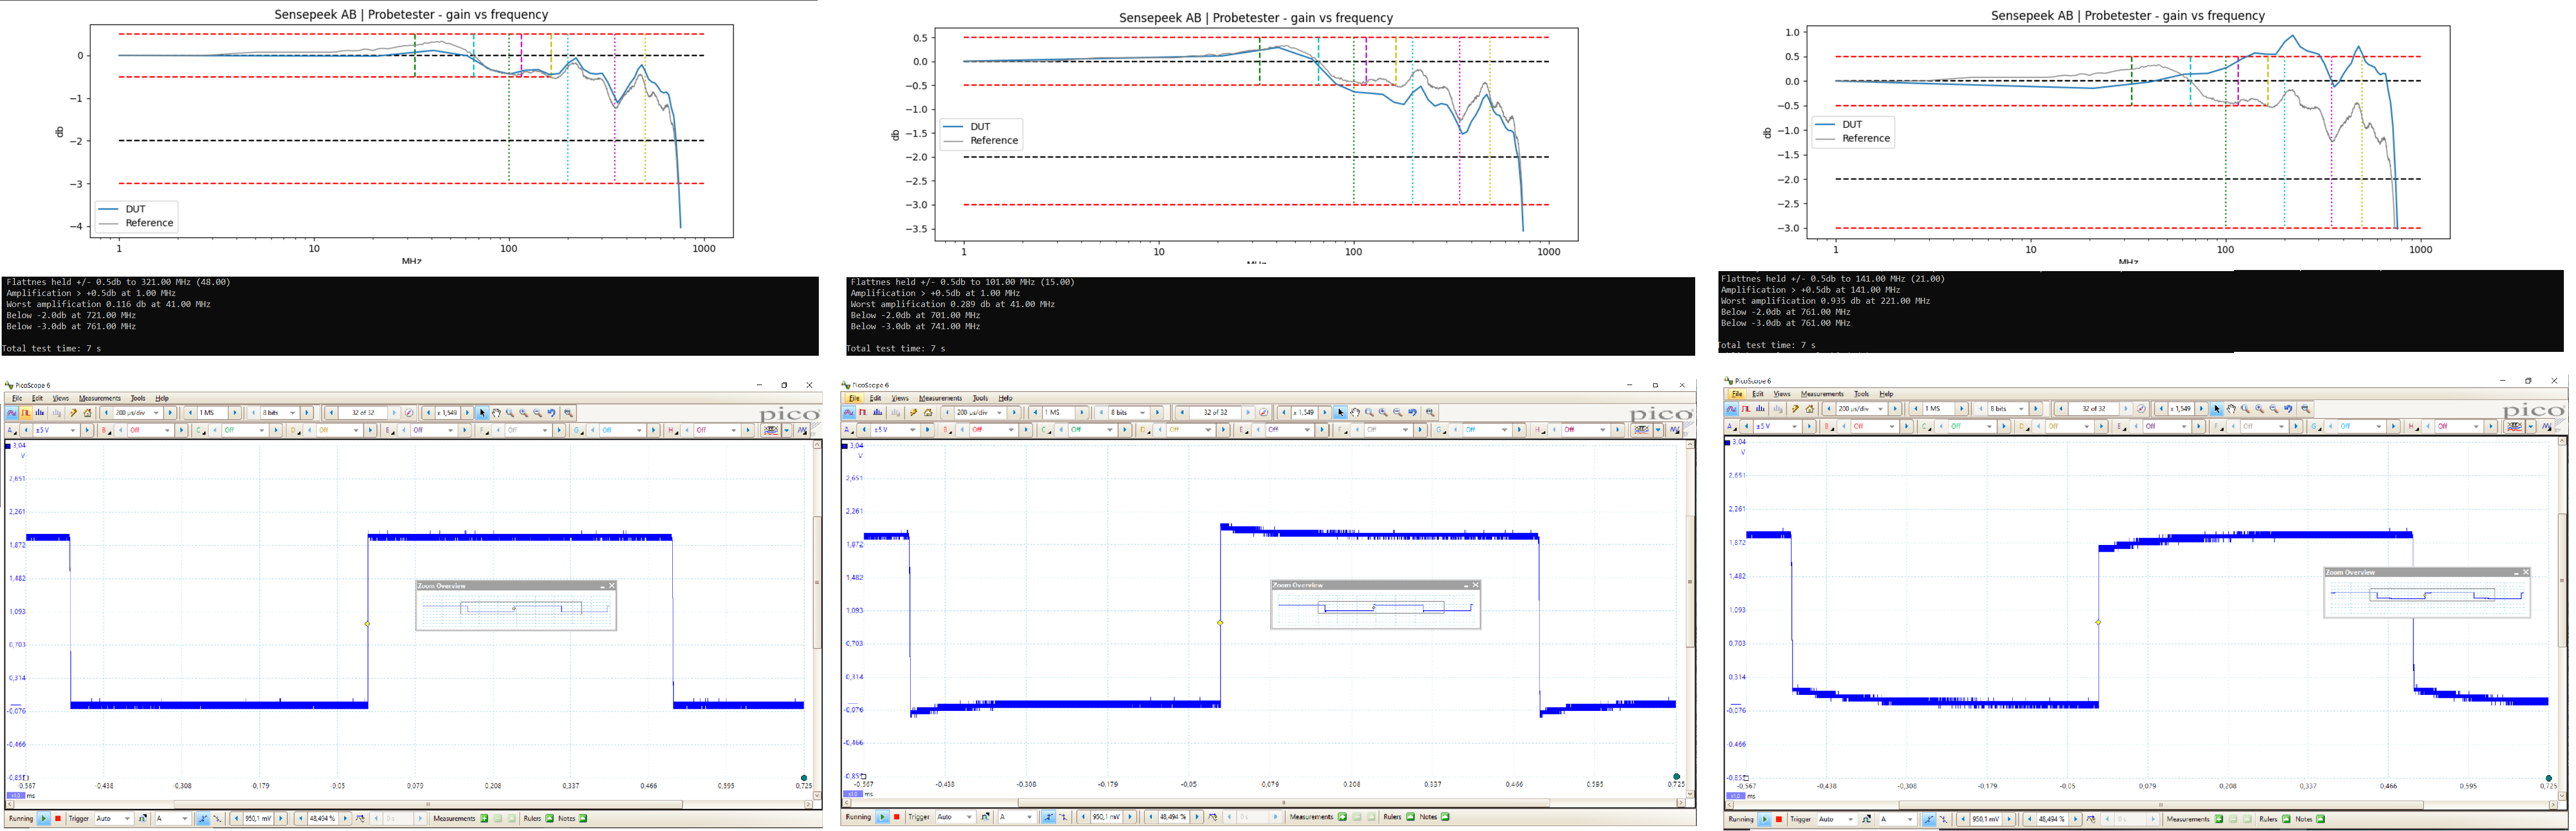Open Edit menu in left PicoScope window
This screenshot has height=831, width=2576.
tap(37, 398)
